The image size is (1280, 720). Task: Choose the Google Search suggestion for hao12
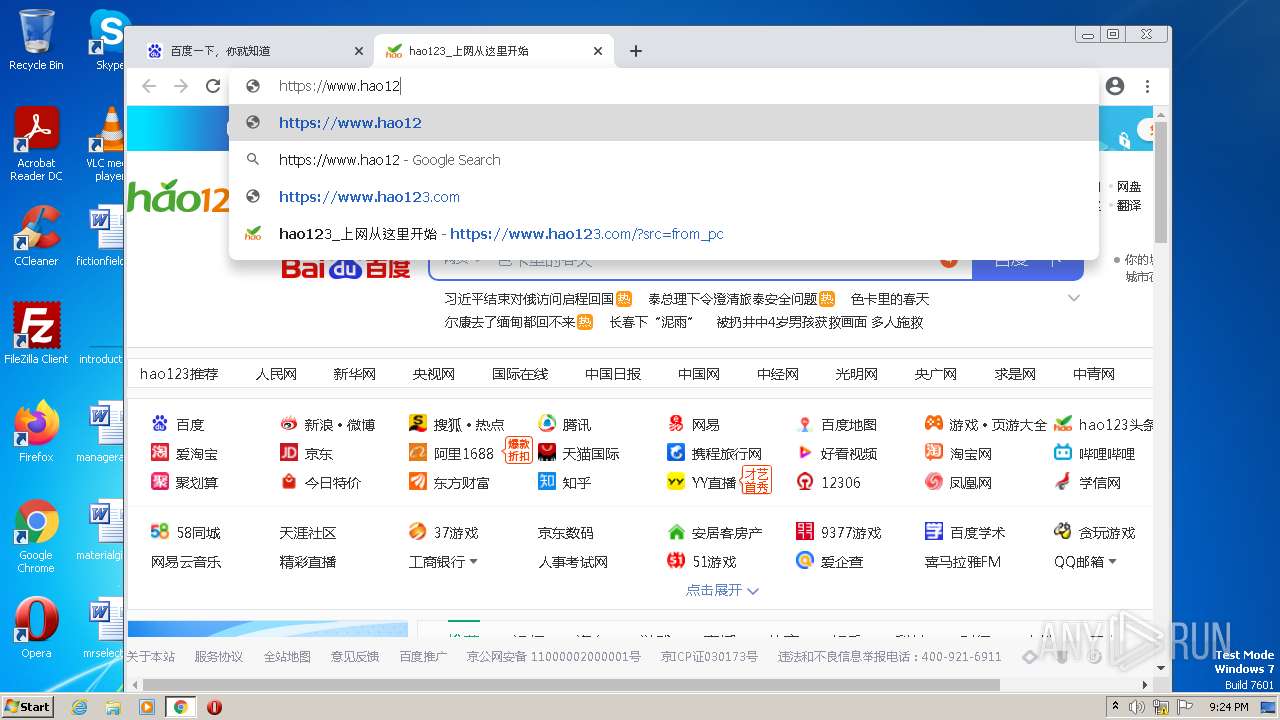pos(664,160)
